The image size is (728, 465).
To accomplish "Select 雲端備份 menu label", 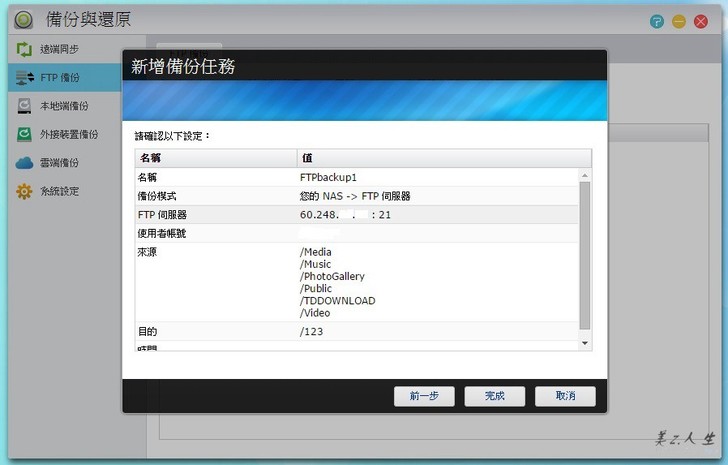I will 59,163.
